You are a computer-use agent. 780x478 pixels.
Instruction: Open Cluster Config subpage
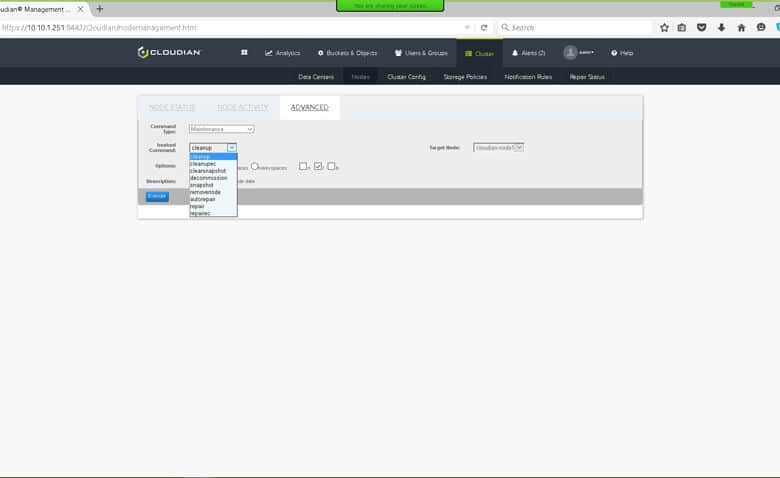point(406,77)
